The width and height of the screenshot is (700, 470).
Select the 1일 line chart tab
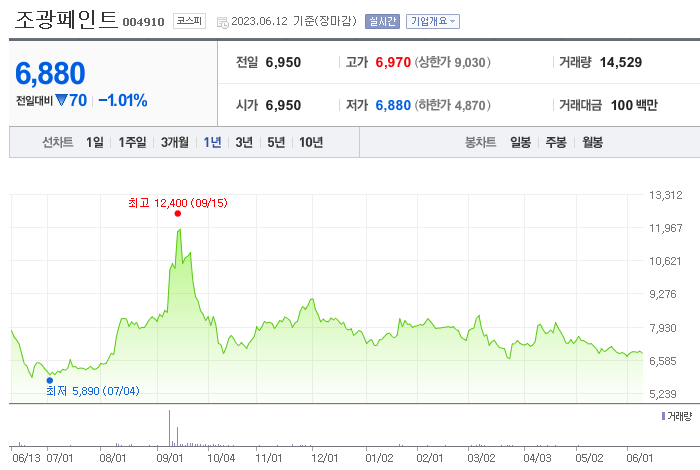(95, 142)
